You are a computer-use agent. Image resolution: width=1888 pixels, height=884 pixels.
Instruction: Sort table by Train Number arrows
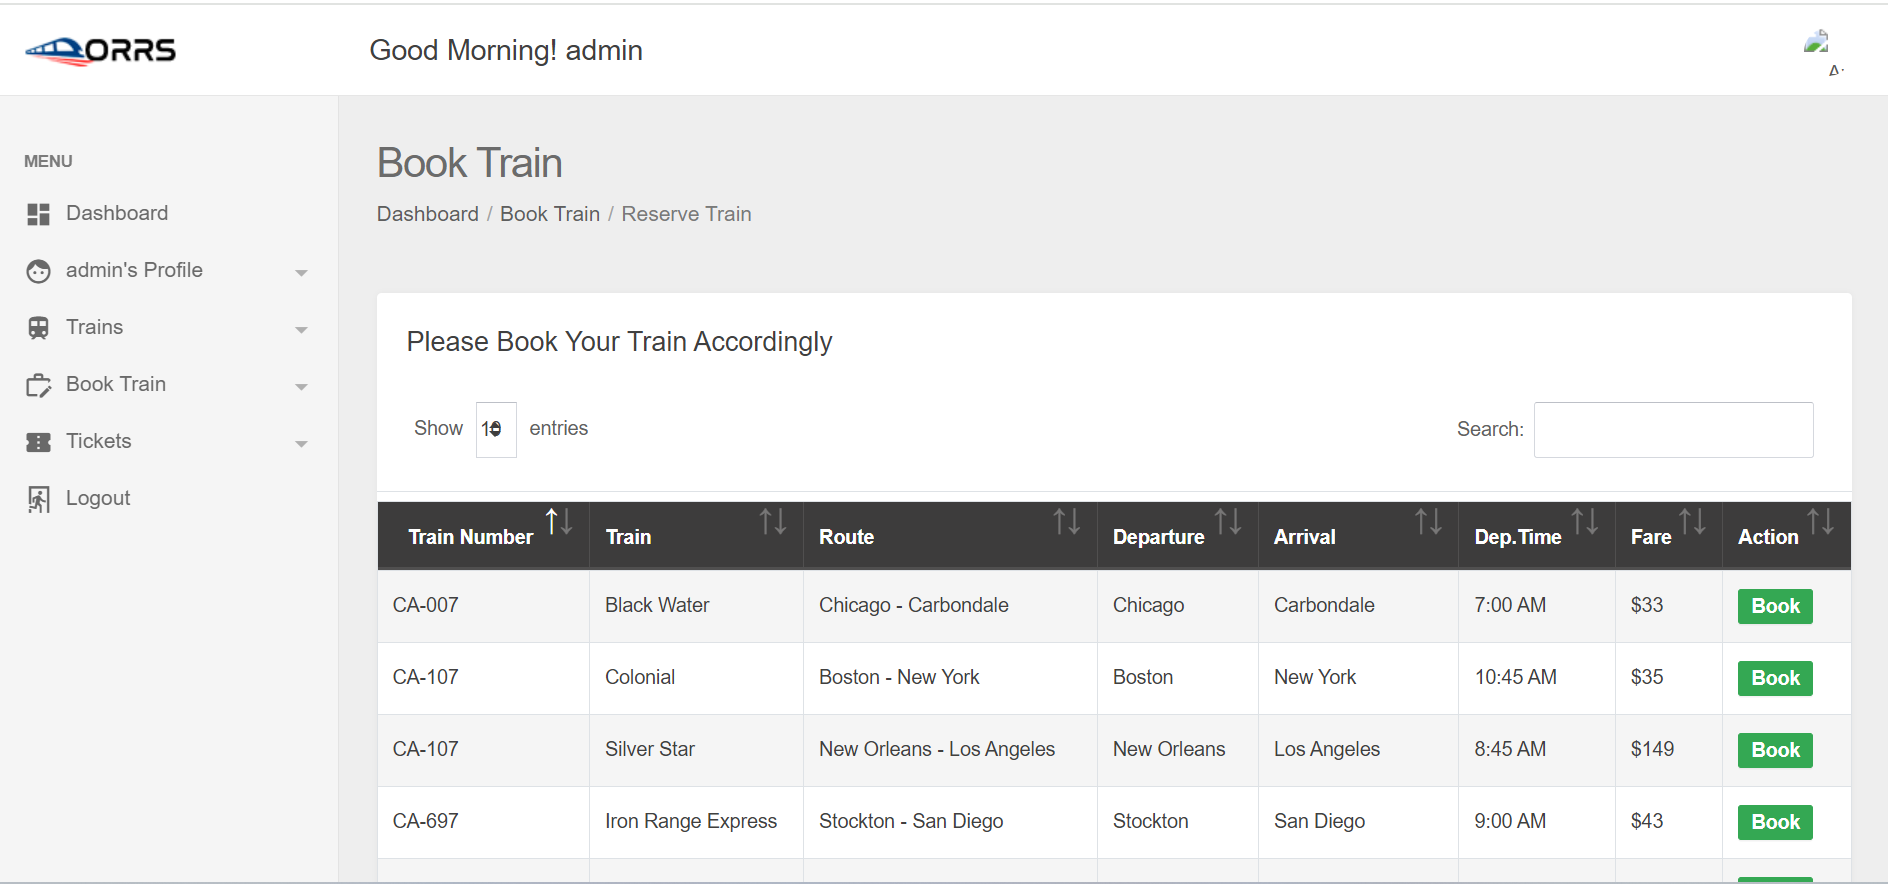tap(559, 521)
